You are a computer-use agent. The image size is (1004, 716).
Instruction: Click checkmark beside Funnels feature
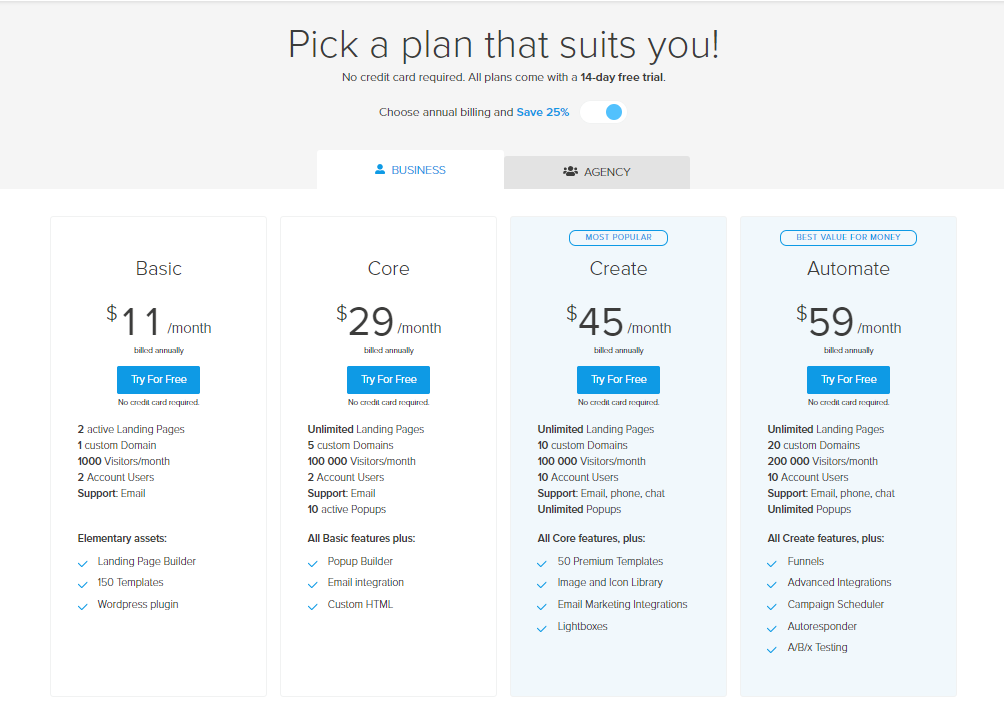click(x=772, y=564)
